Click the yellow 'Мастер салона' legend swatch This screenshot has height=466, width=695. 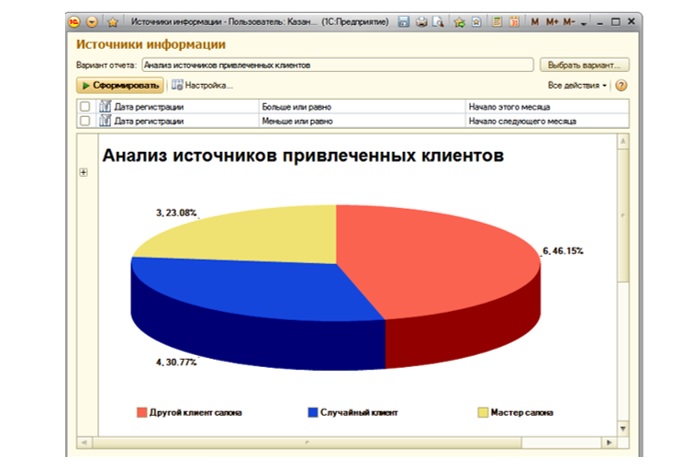[x=483, y=412]
